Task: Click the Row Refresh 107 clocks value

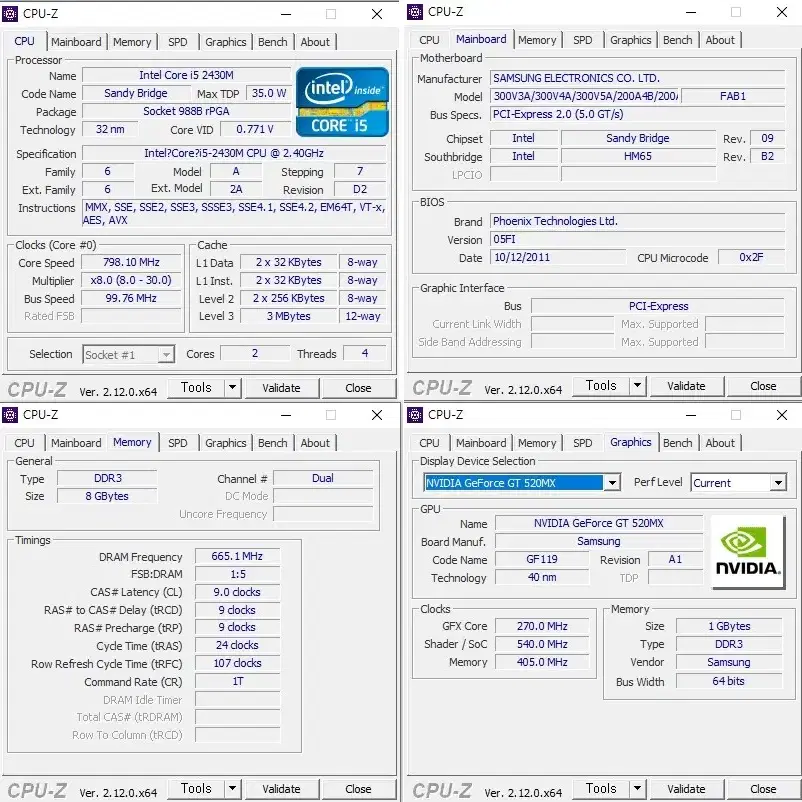Action: tap(237, 663)
